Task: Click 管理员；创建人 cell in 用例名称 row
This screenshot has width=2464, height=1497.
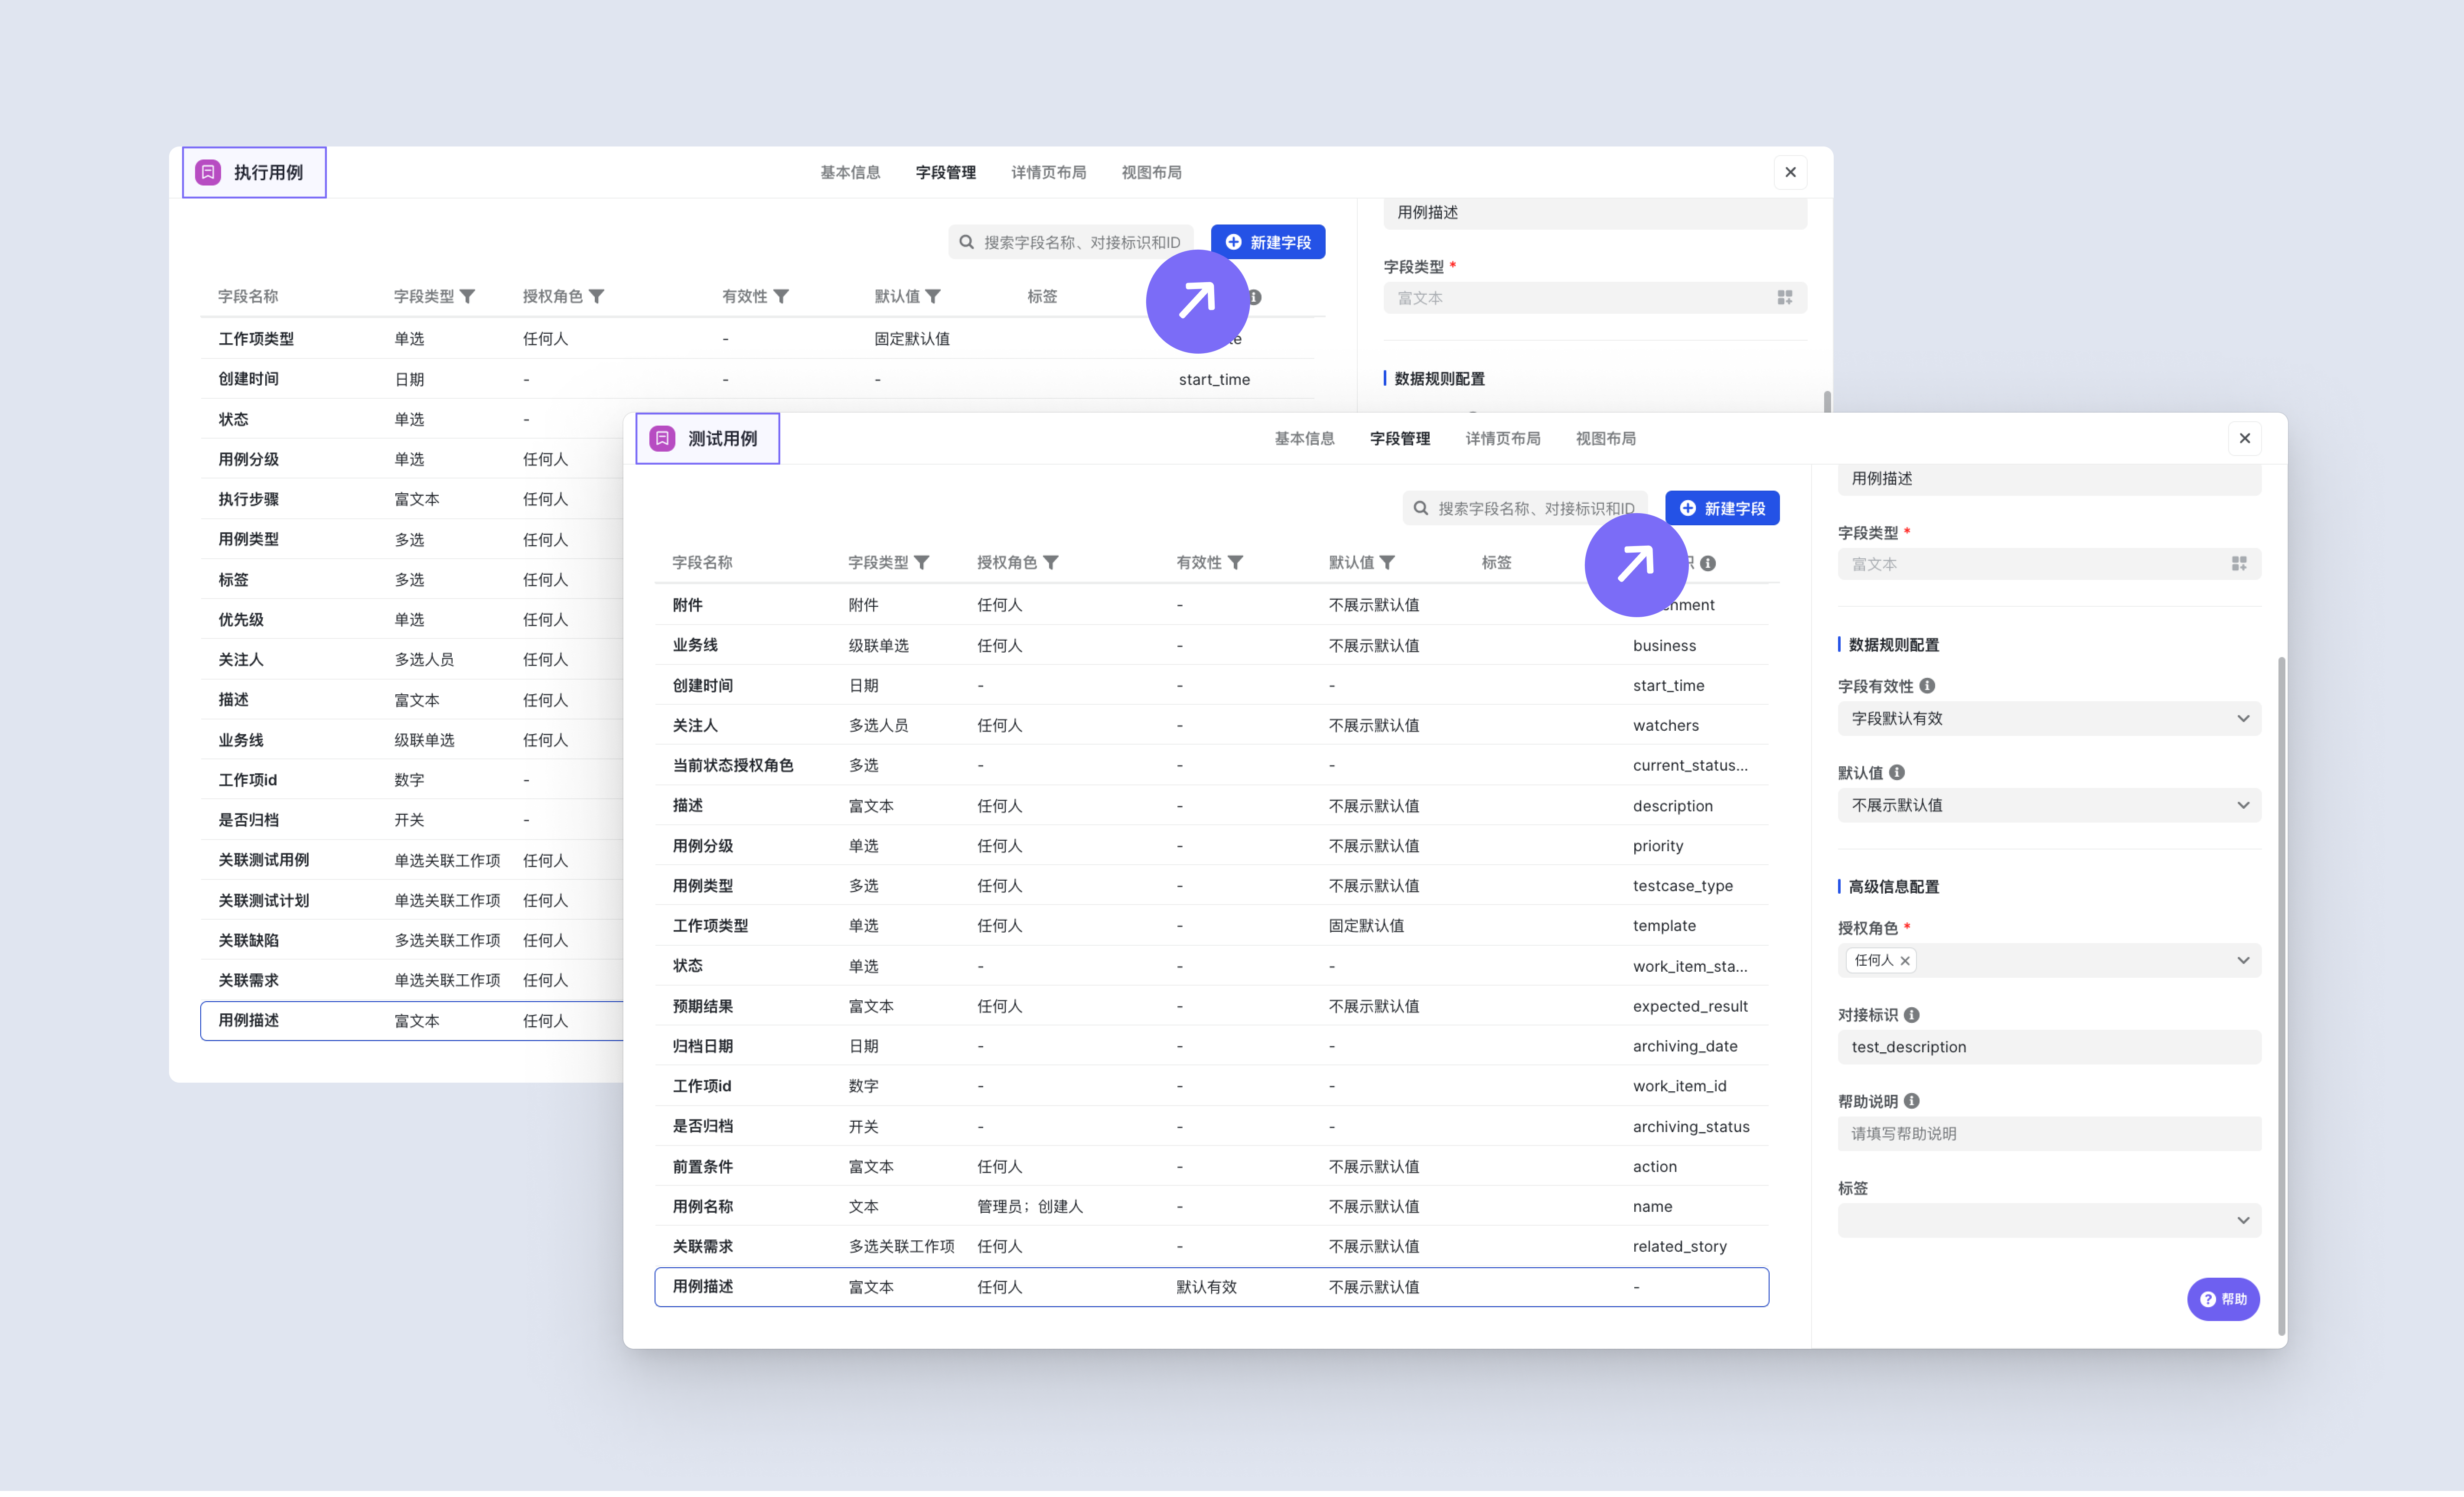Action: coord(1029,1207)
